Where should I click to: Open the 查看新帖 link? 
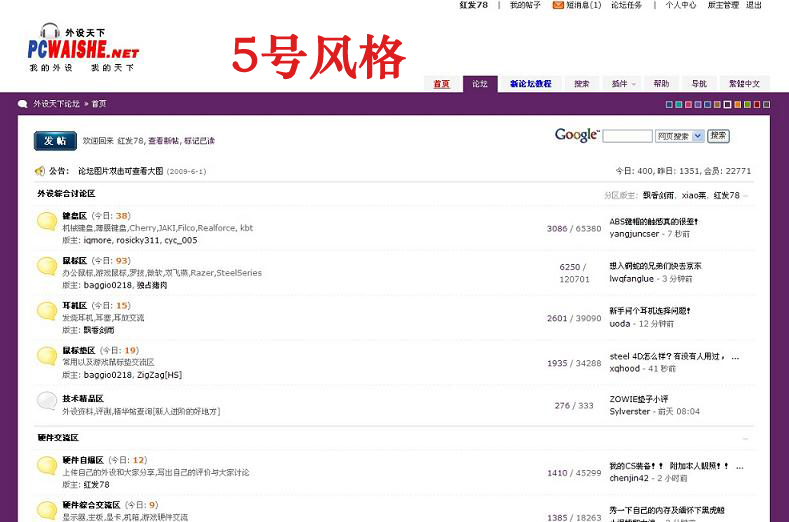[163, 141]
